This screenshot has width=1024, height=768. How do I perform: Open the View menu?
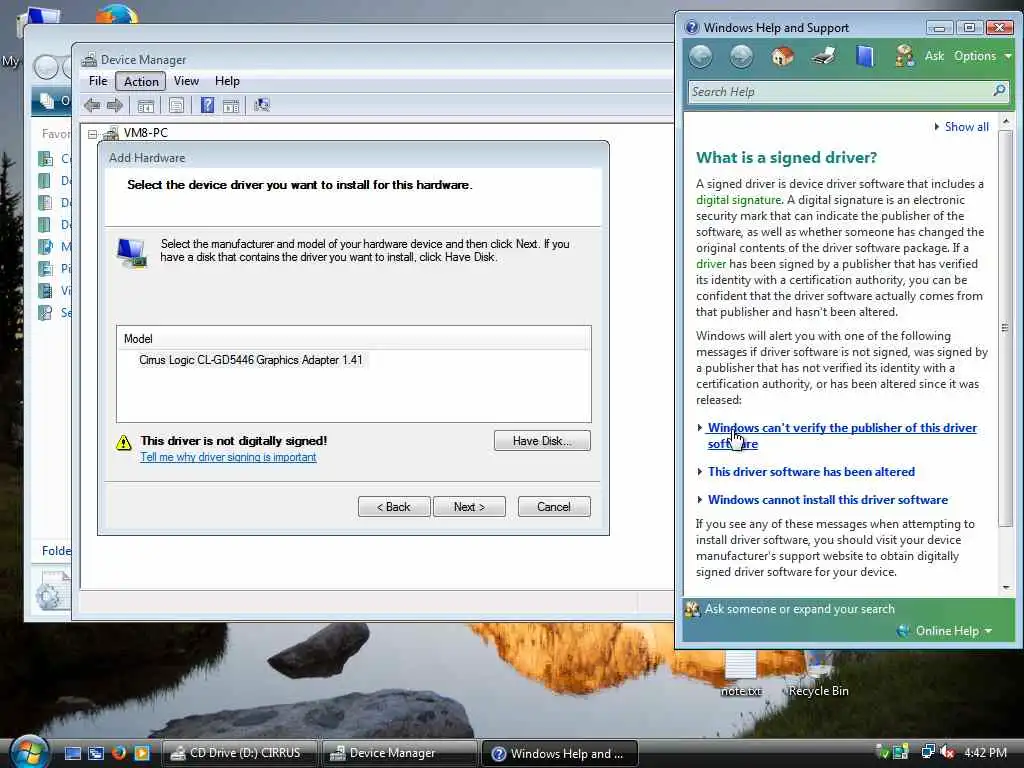[186, 81]
